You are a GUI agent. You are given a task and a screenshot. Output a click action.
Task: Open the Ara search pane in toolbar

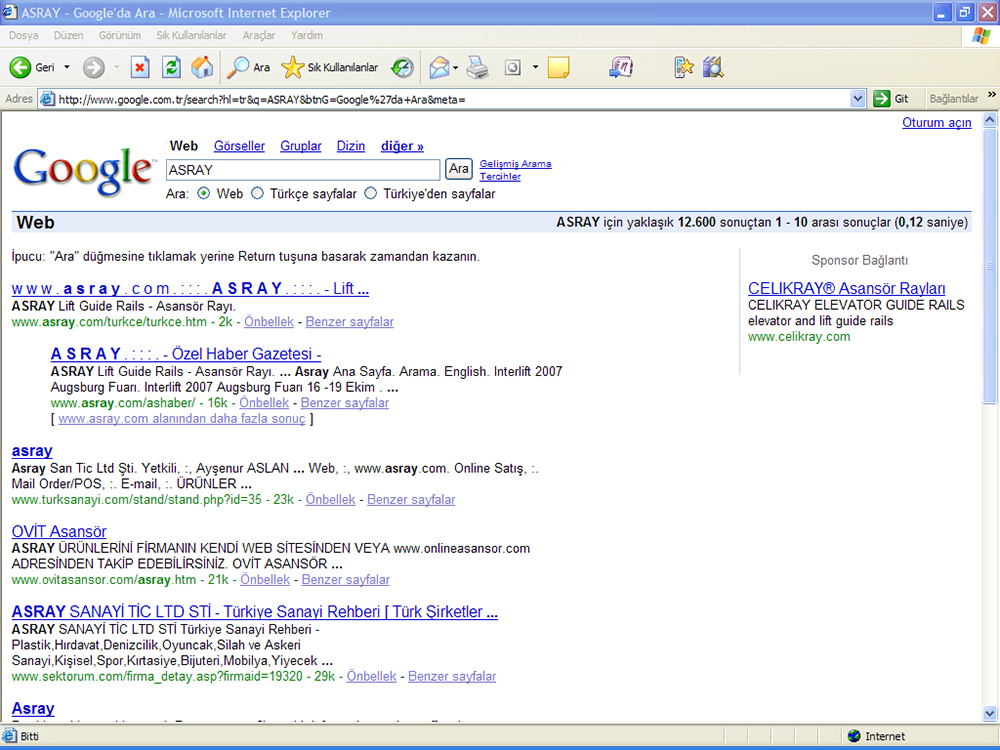click(x=249, y=67)
